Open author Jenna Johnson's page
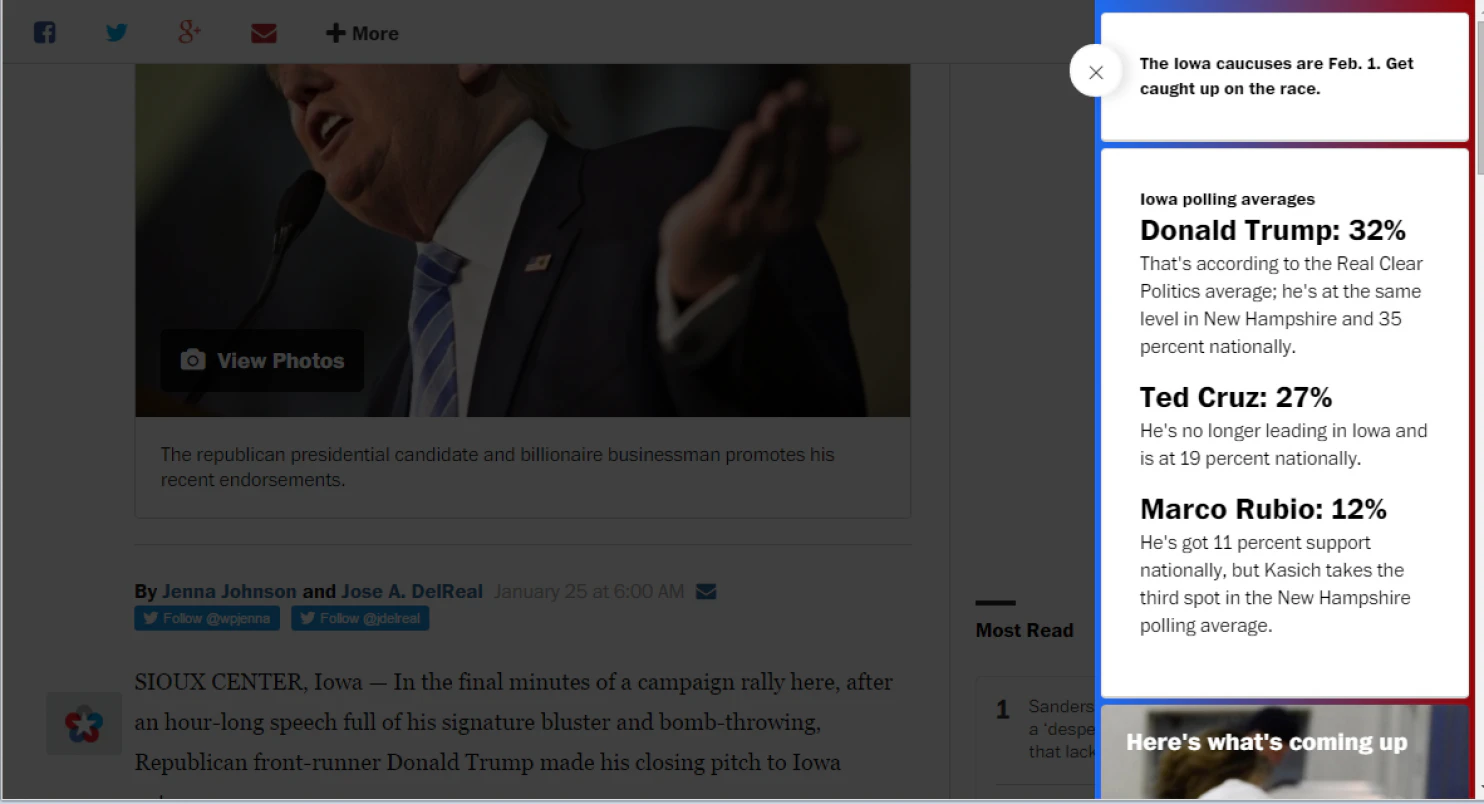The width and height of the screenshot is (1484, 804). (x=229, y=591)
